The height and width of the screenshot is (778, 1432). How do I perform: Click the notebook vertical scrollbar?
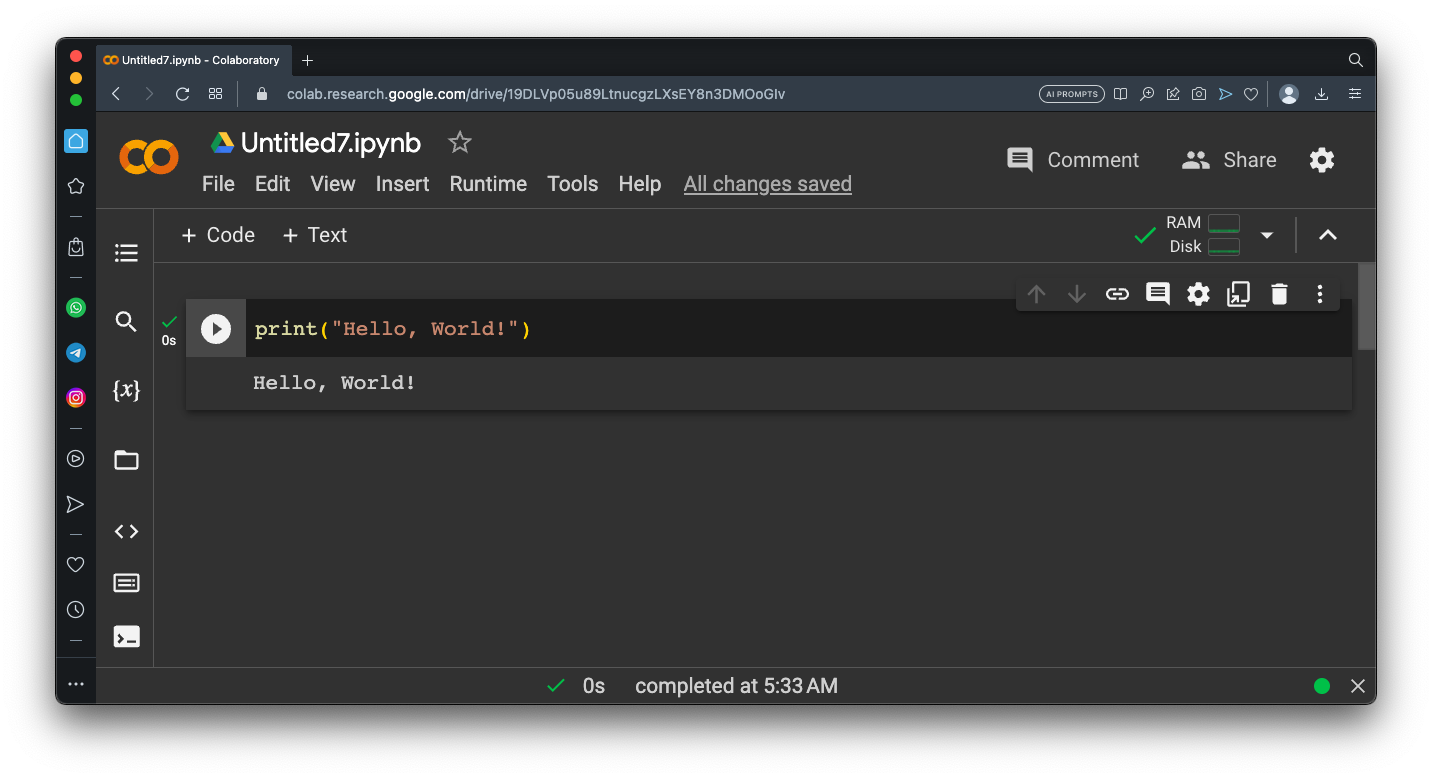click(x=1366, y=306)
